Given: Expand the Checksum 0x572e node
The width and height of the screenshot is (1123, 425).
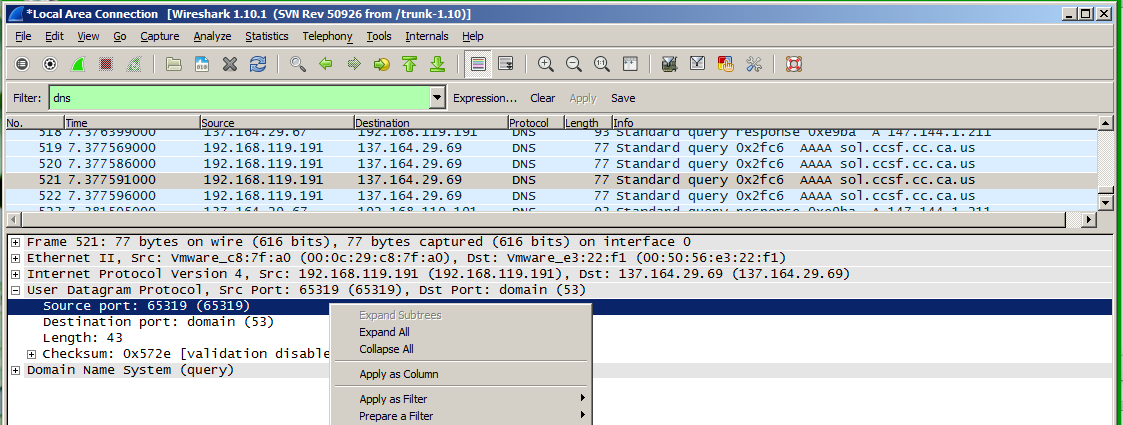Looking at the screenshot, I should coord(32,354).
